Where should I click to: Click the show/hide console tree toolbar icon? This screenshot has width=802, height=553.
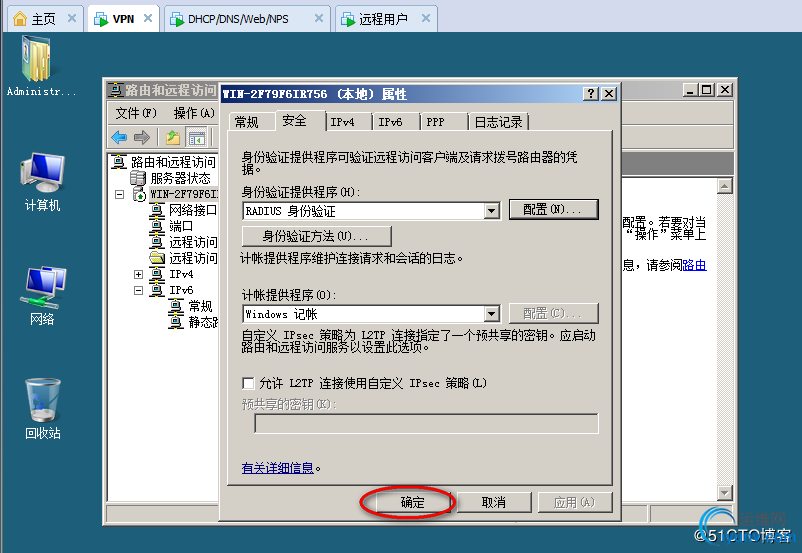point(196,137)
